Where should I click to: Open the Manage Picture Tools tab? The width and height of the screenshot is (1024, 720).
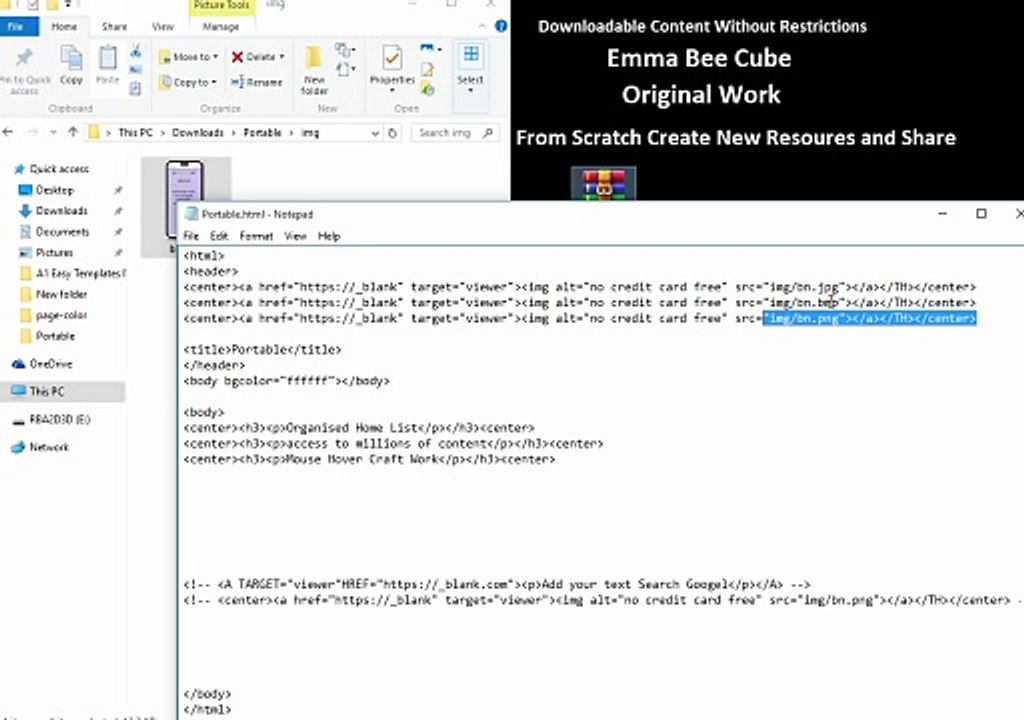click(x=221, y=27)
